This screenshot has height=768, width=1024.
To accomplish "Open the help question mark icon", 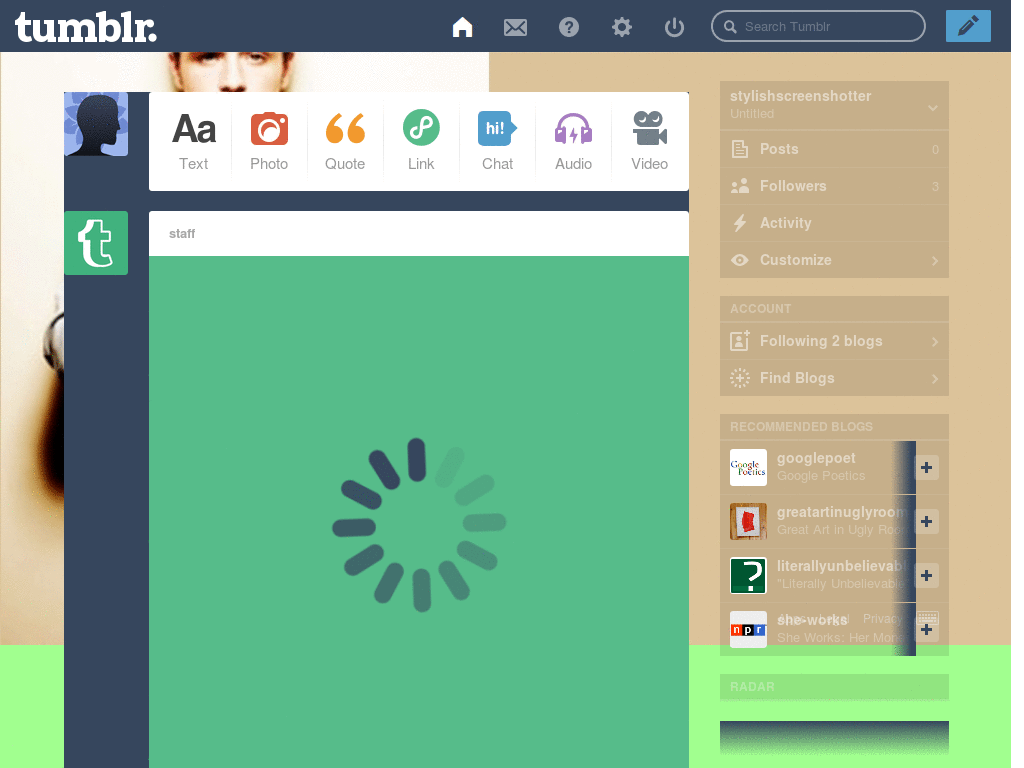I will (x=569, y=27).
